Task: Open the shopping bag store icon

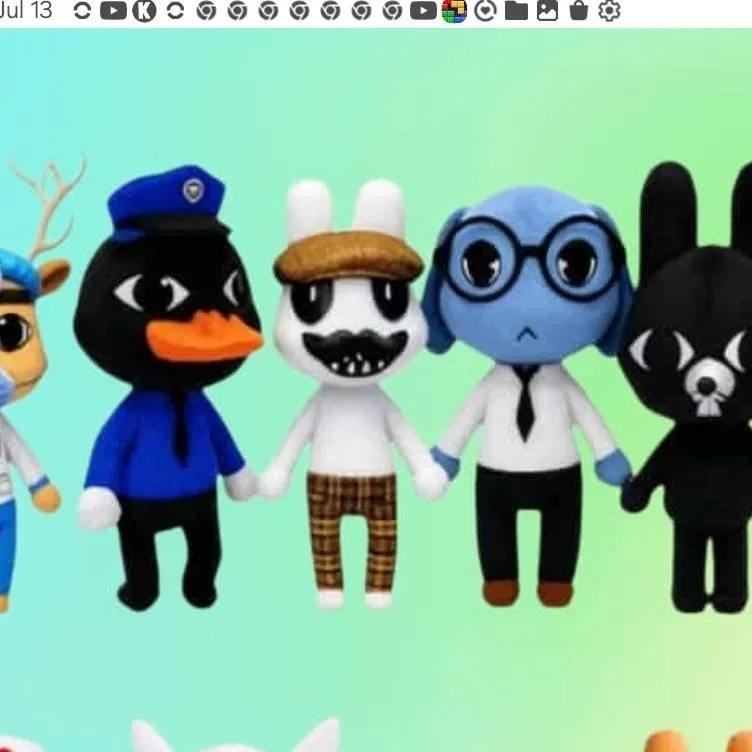Action: [578, 11]
